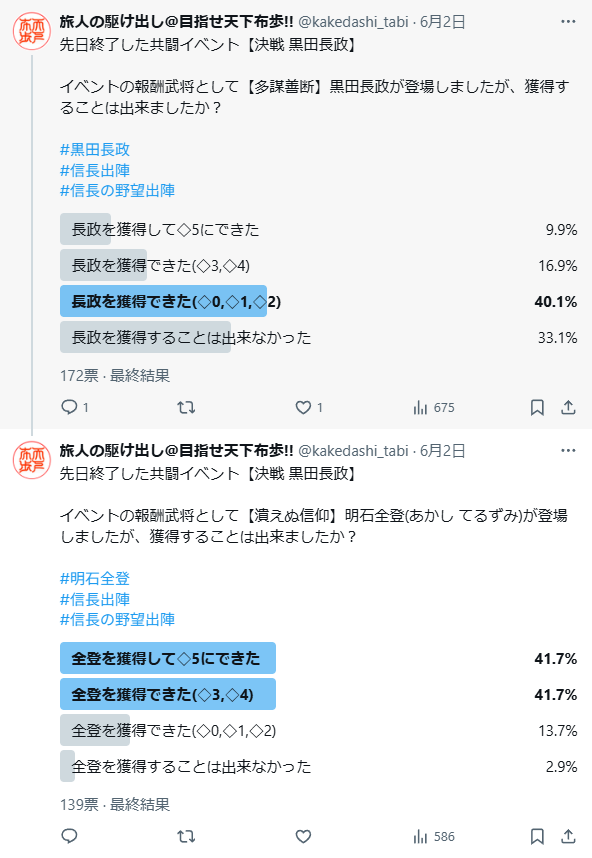Viewport: 592px width, 858px height.
Task: Reply to the 明石全登 poll tweet
Action: [69, 836]
